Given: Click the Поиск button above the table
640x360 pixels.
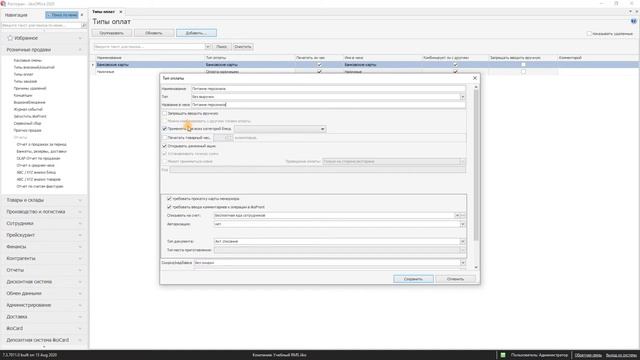Looking at the screenshot, I should [x=221, y=47].
